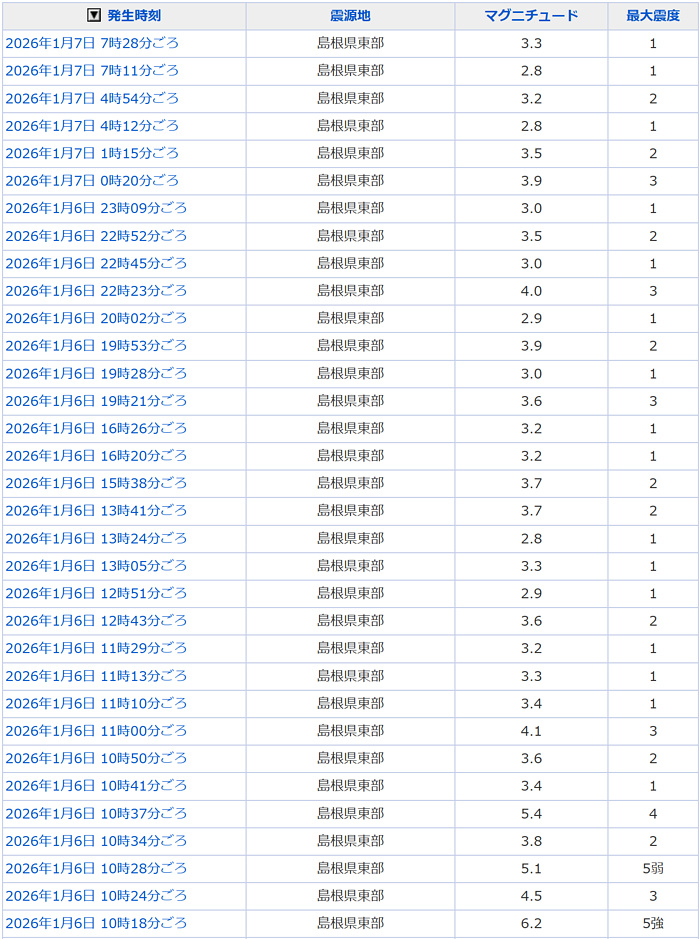The image size is (700, 939).
Task: Open the 2026年1月6日 10時37分ごろ earthquake entry
Action: [x=96, y=813]
